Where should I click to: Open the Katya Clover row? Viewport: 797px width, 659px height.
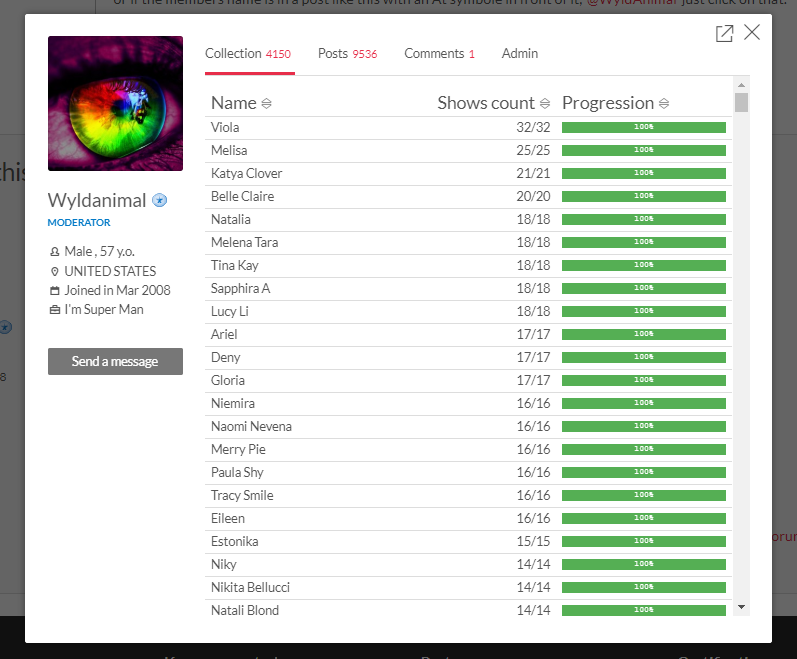(247, 173)
